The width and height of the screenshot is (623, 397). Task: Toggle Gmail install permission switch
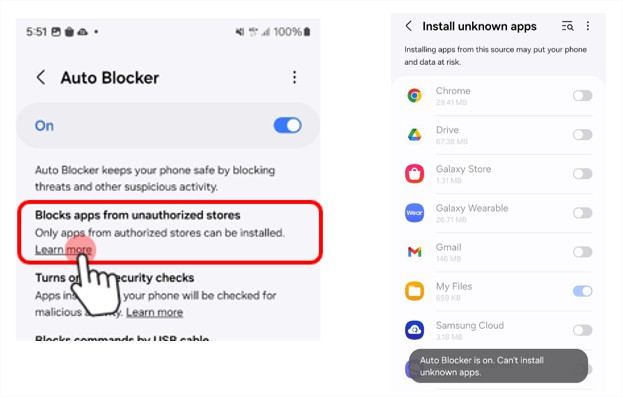click(x=582, y=252)
